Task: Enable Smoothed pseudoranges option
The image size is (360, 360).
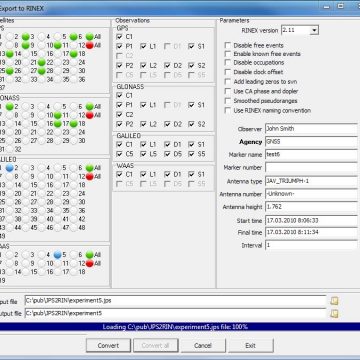Action: pos(228,101)
